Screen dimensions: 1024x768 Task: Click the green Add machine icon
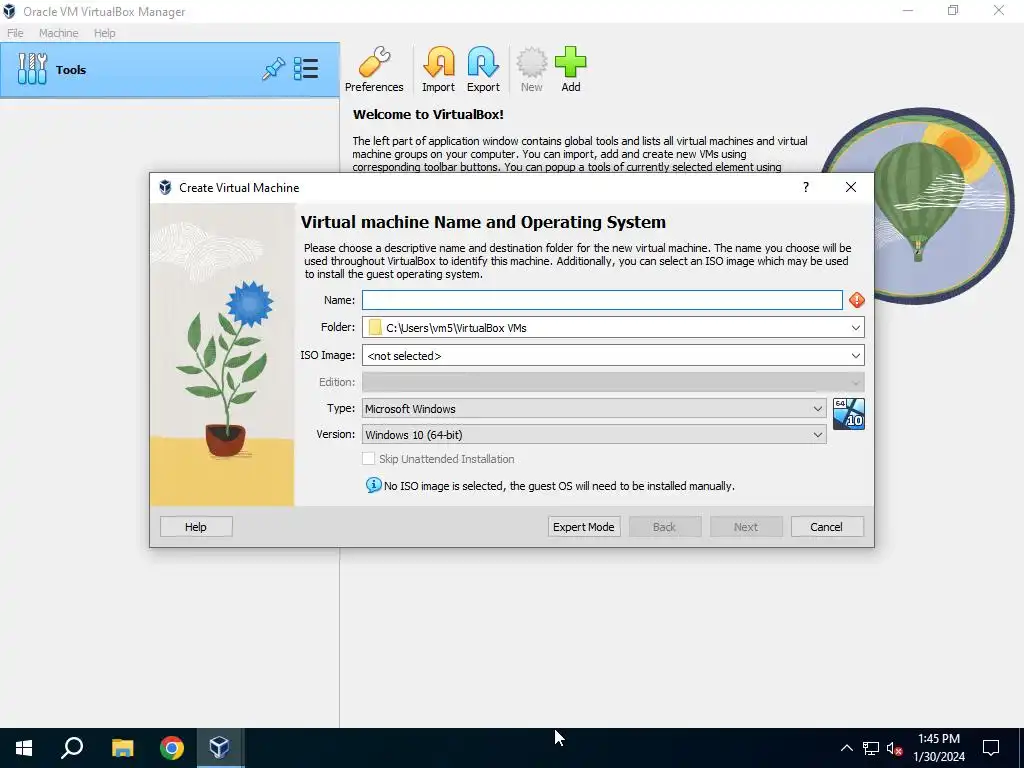tap(571, 69)
